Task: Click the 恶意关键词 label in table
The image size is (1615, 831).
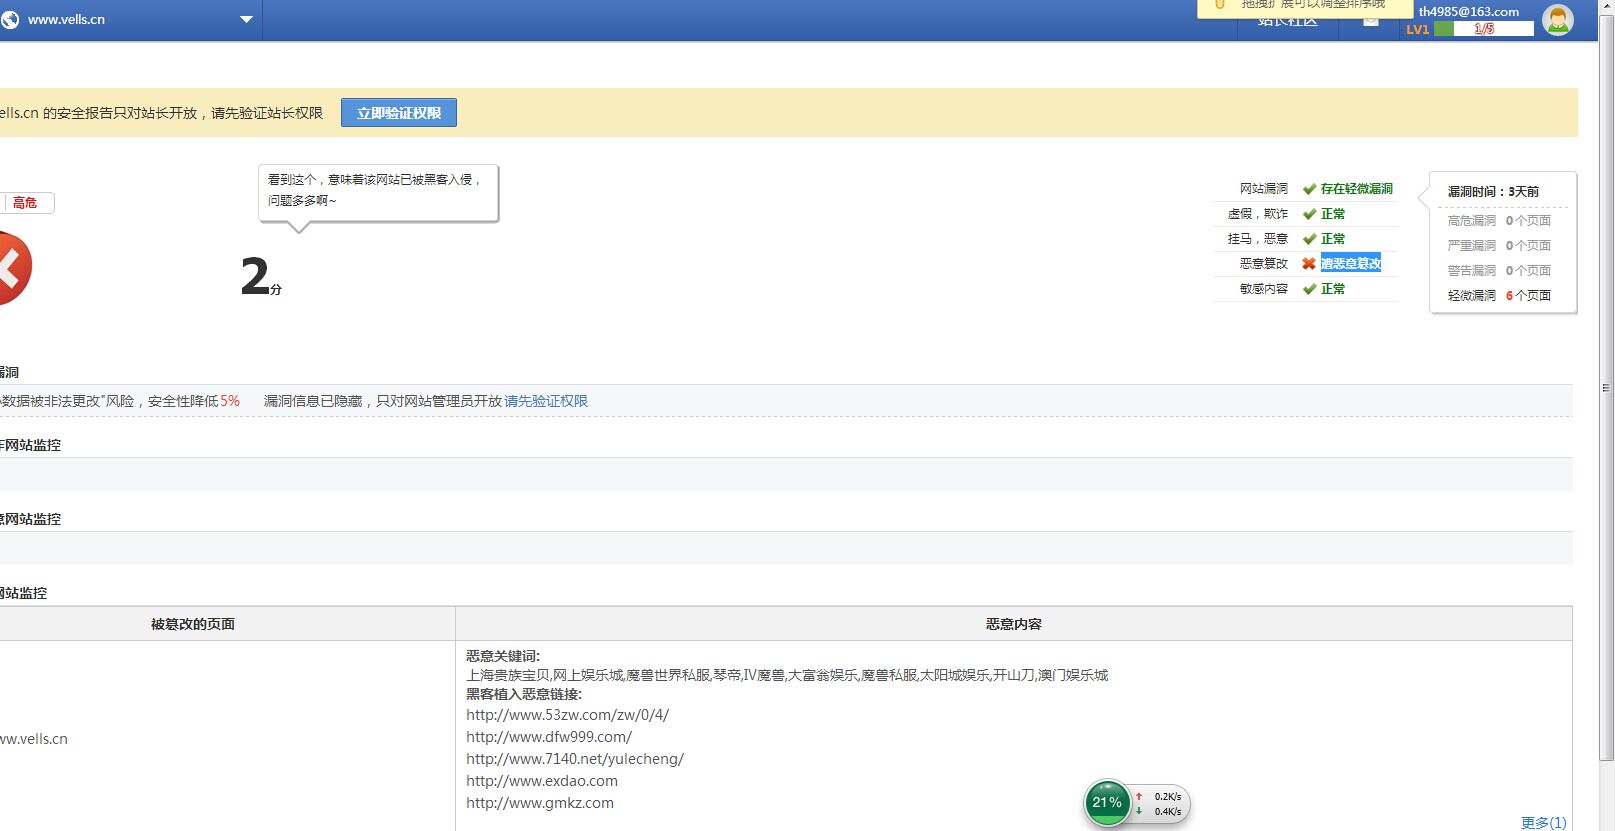Action: tap(503, 656)
